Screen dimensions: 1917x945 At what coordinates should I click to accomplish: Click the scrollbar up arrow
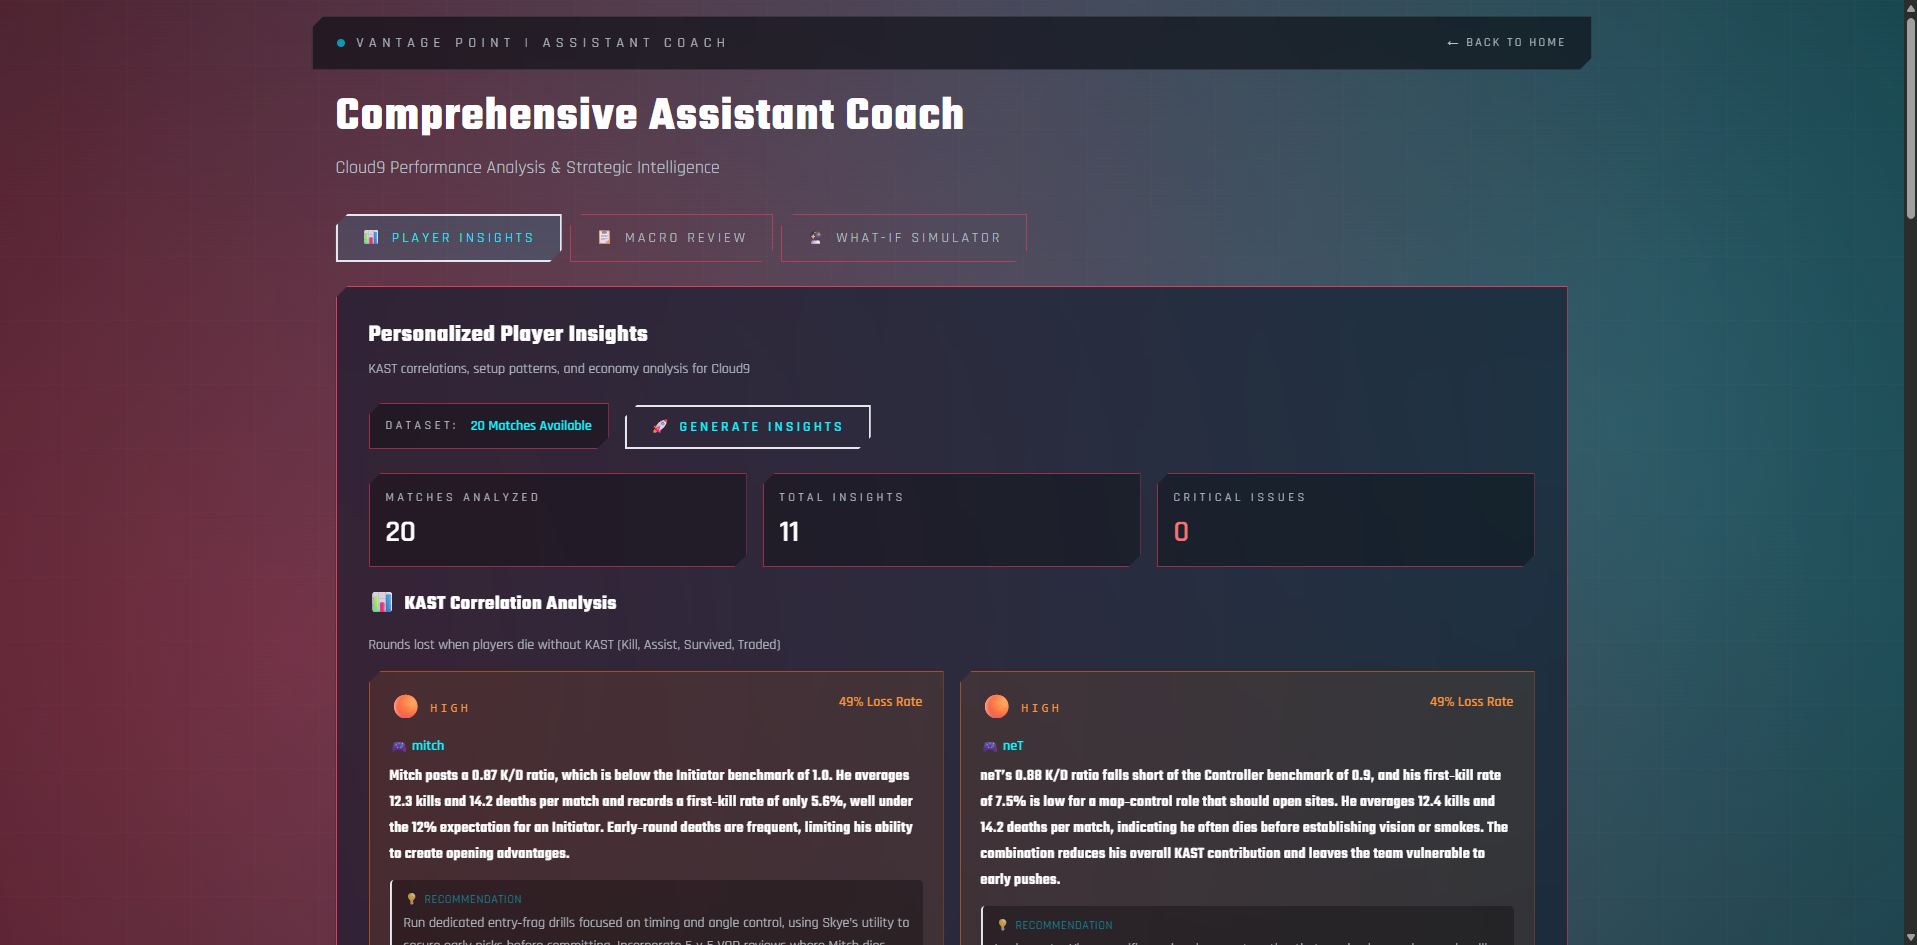(1911, 7)
